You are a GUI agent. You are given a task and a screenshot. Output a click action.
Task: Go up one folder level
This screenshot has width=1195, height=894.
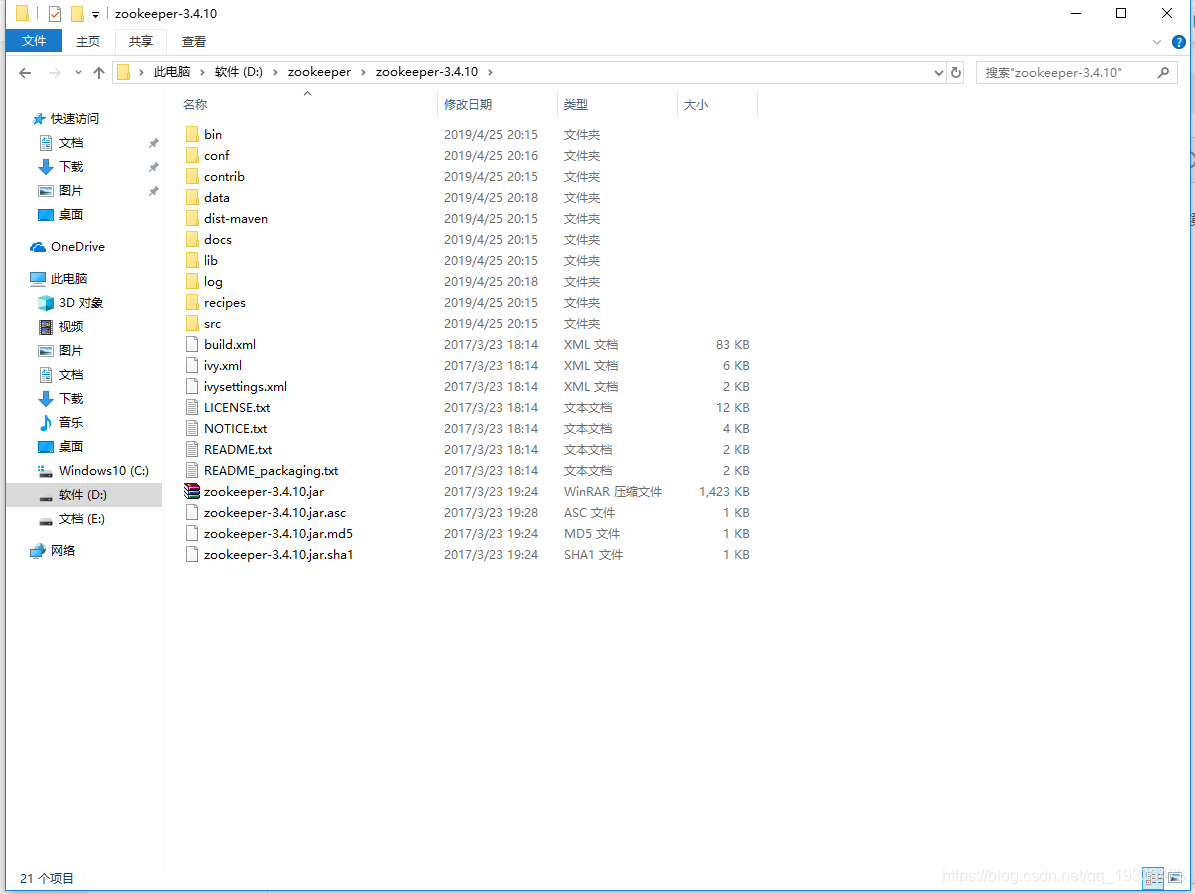98,72
